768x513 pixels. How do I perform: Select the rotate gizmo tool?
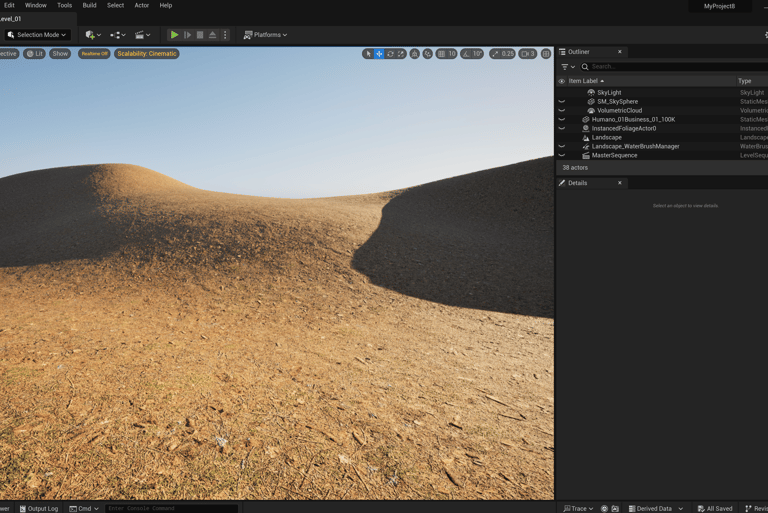click(390, 54)
